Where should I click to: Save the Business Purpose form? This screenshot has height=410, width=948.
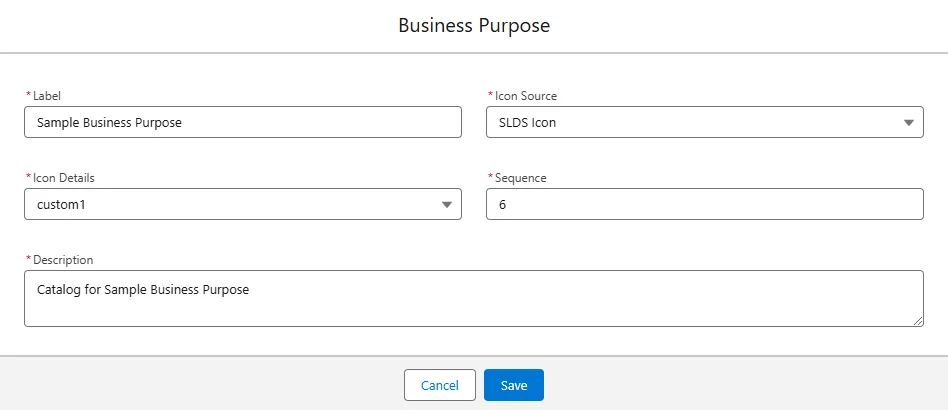513,385
